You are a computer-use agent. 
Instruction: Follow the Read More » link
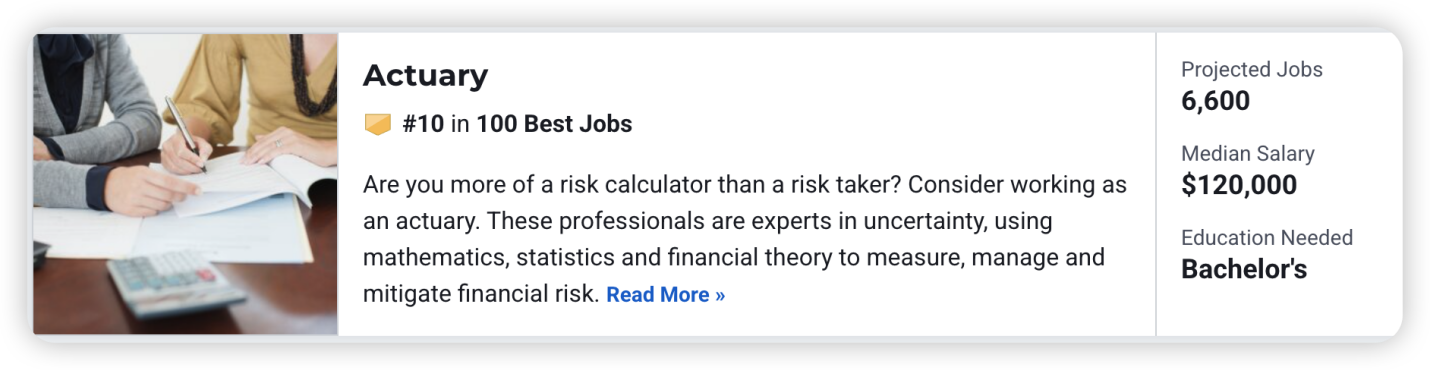coord(666,295)
